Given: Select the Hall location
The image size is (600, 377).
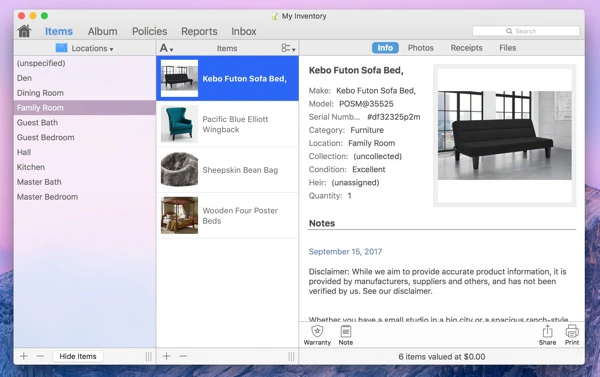Looking at the screenshot, I should (x=85, y=152).
